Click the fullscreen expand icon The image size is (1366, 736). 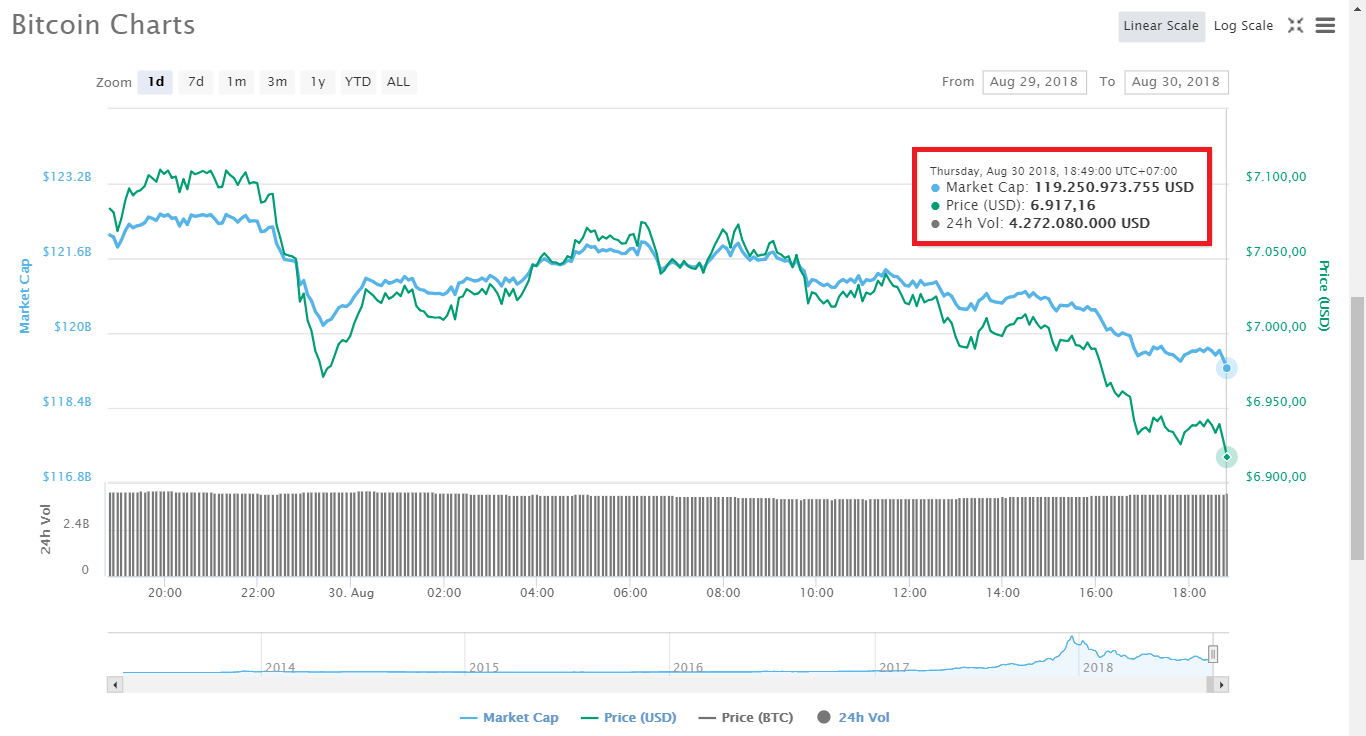point(1295,26)
